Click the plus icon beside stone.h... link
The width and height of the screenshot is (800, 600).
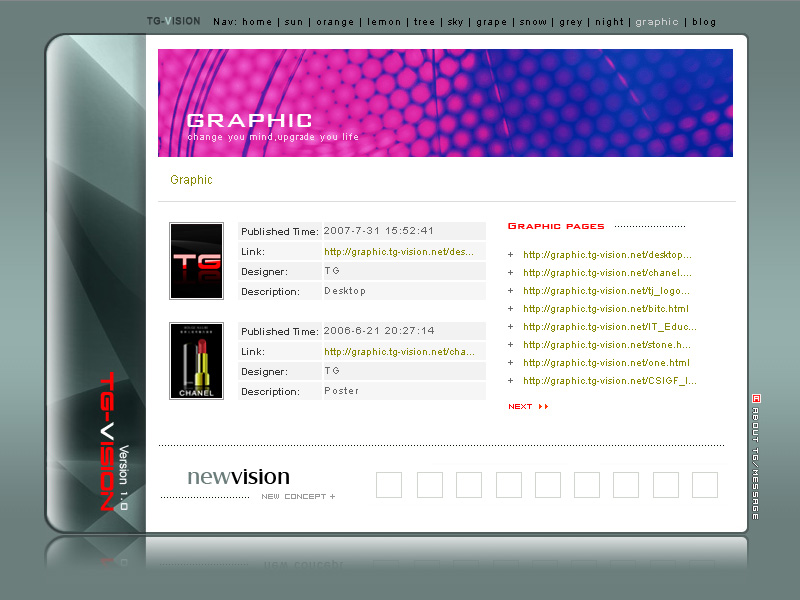(x=510, y=345)
